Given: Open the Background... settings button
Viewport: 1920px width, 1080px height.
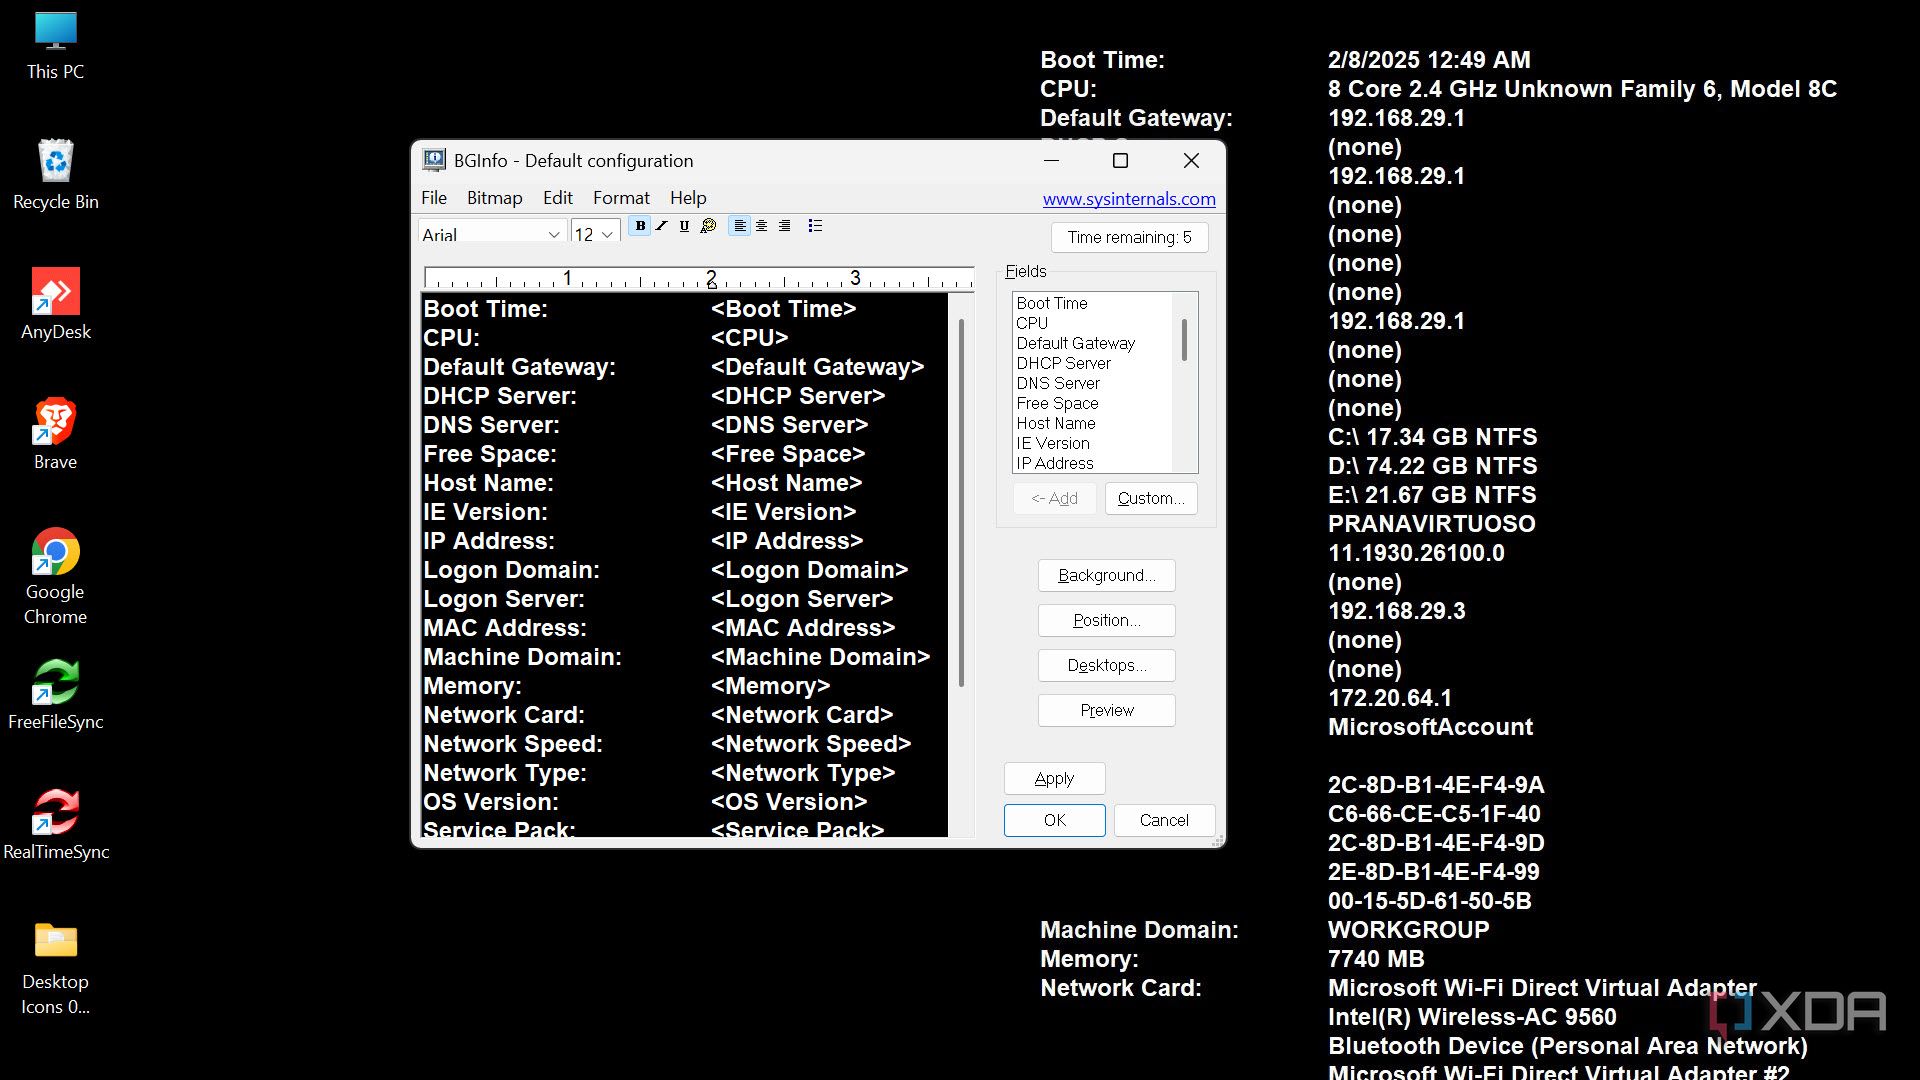Looking at the screenshot, I should coord(1107,575).
